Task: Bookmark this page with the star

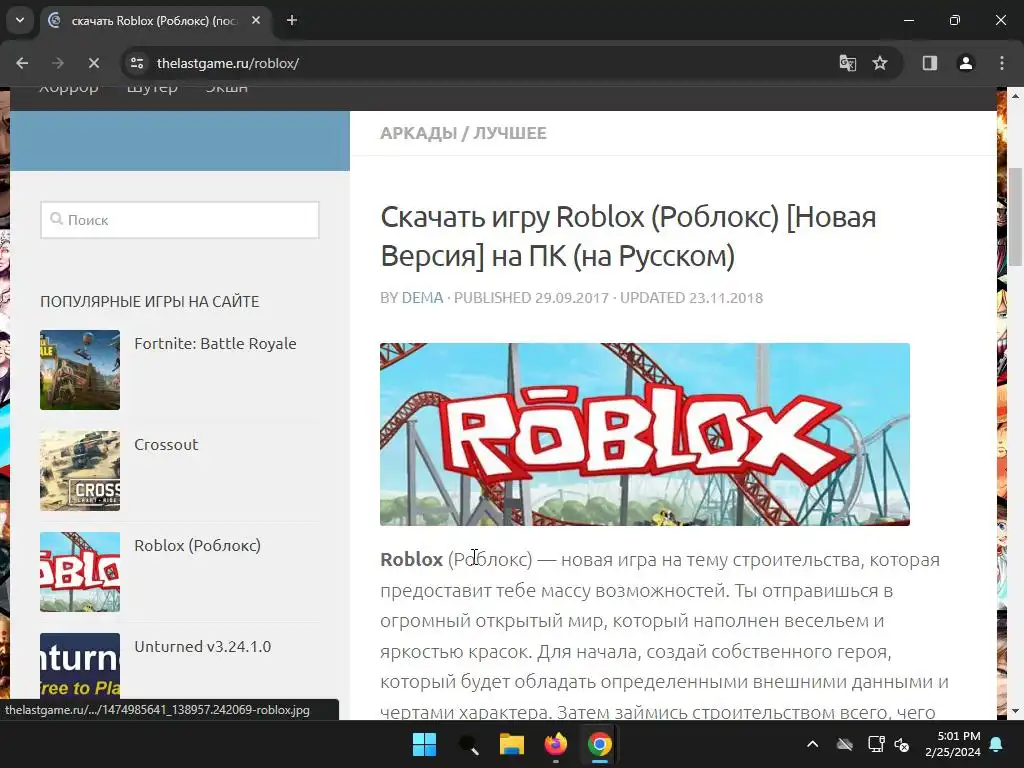Action: (880, 63)
